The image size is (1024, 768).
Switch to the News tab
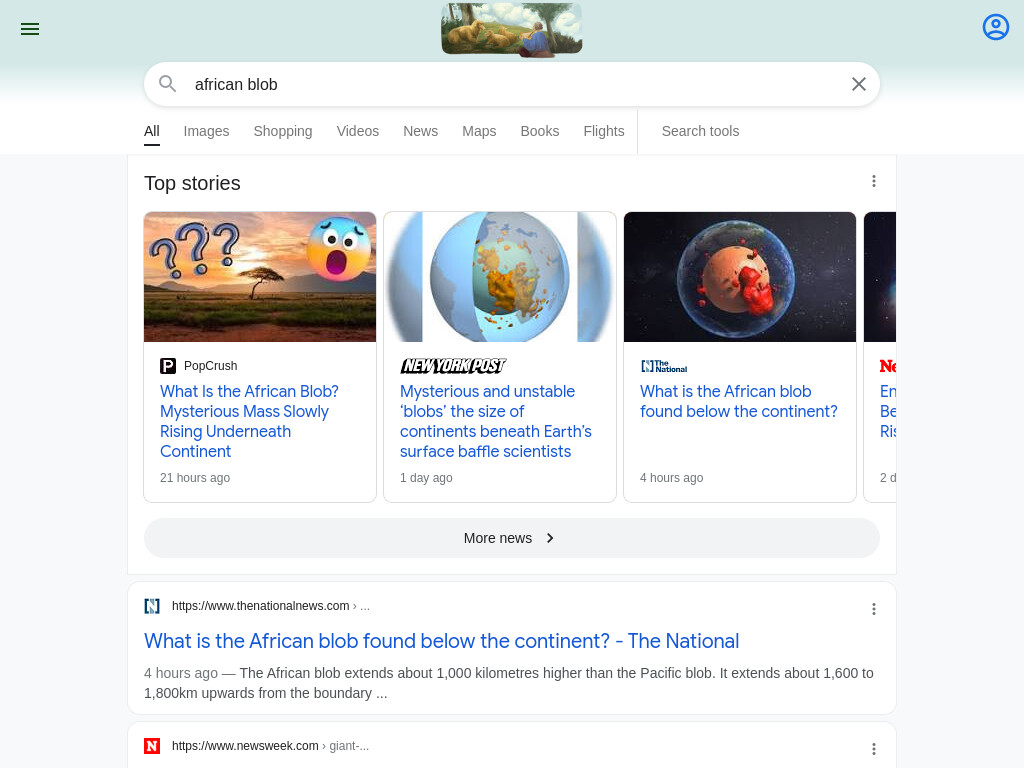tap(420, 131)
